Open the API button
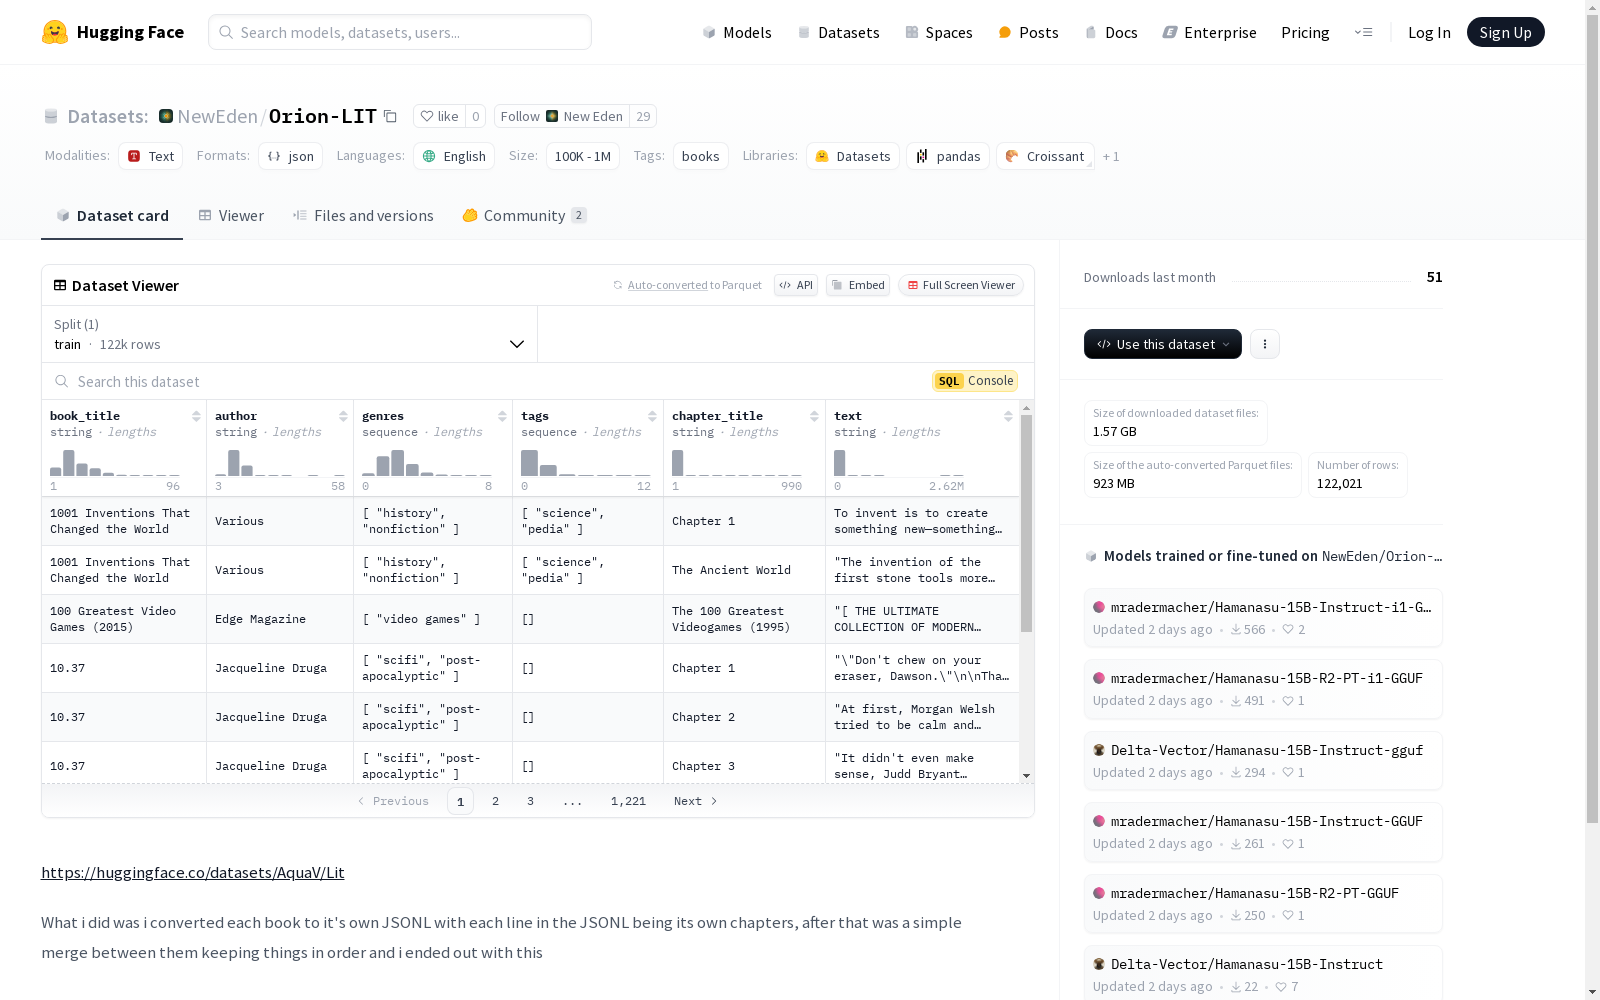Screen dimensions: 1600x1000 [796, 285]
